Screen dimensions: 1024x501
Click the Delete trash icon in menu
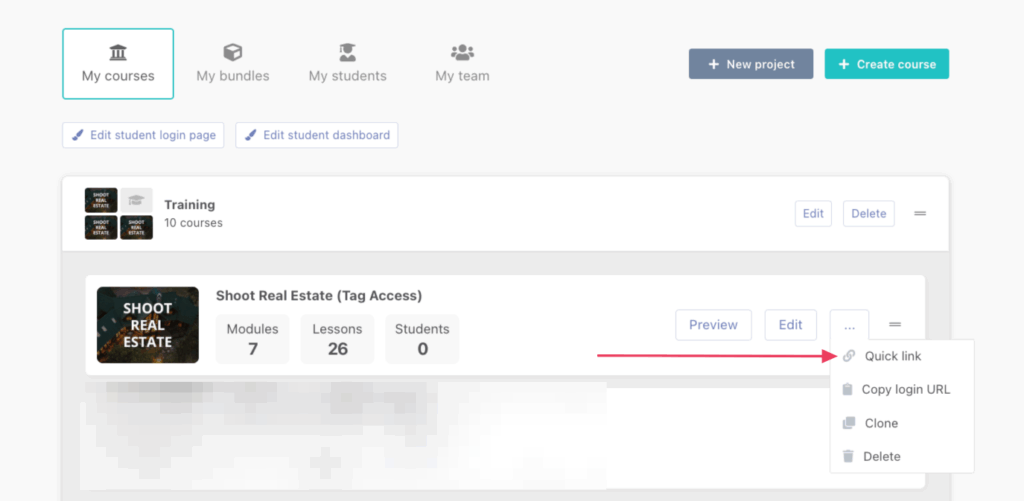click(x=848, y=456)
